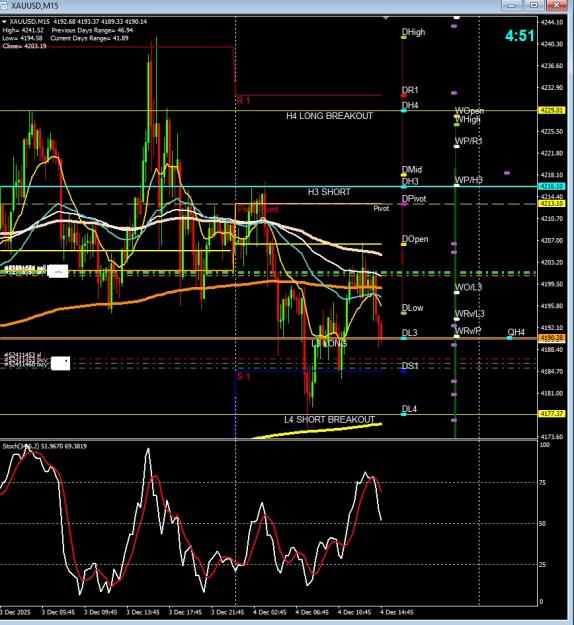Screen dimensions: 574x625
Task: Select the WRv/P weekly label
Action: tap(468, 331)
